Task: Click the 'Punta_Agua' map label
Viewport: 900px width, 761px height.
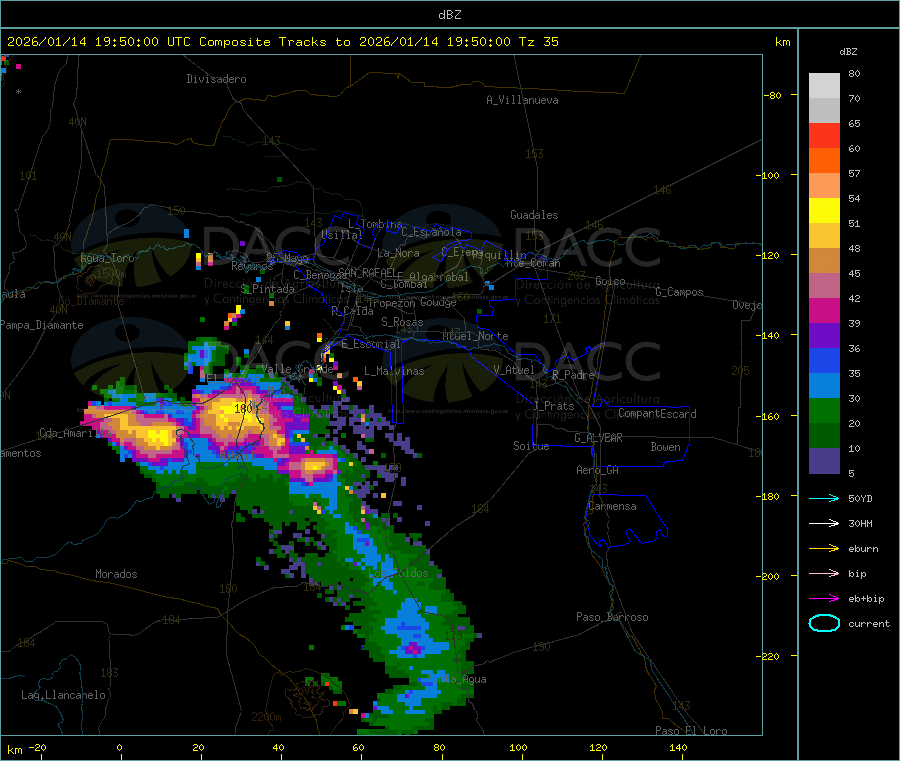Action: [x=457, y=680]
